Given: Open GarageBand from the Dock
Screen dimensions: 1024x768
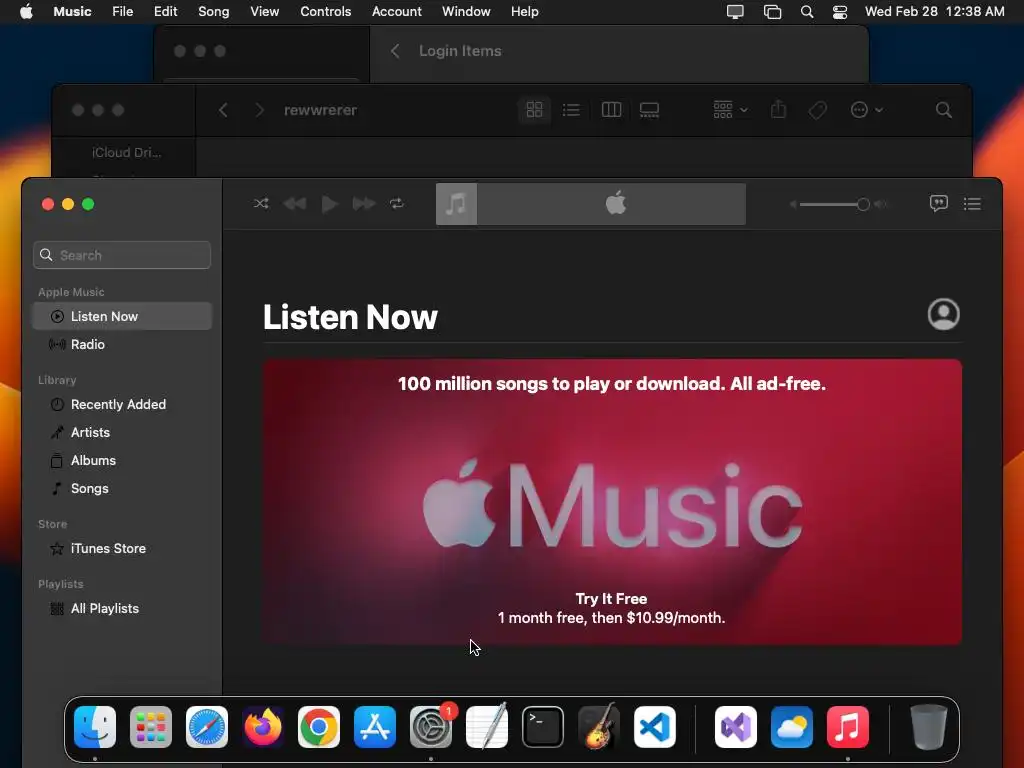Looking at the screenshot, I should coord(598,727).
